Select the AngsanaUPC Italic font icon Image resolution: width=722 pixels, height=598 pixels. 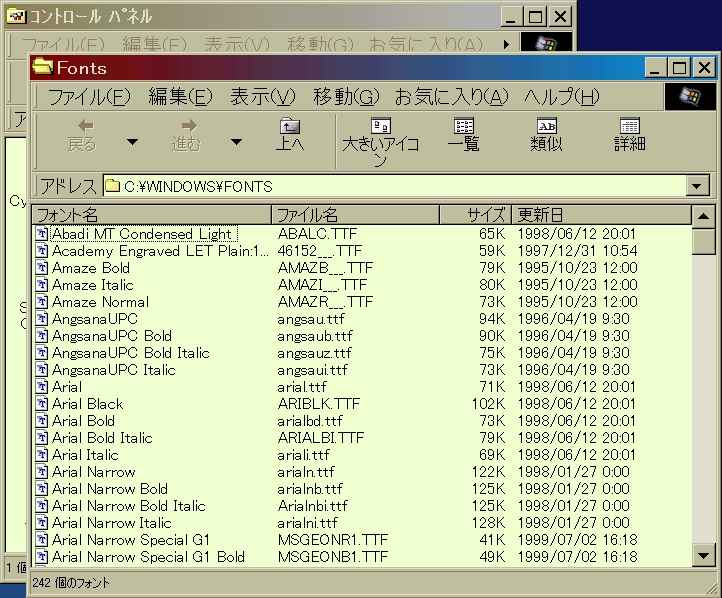click(x=42, y=370)
